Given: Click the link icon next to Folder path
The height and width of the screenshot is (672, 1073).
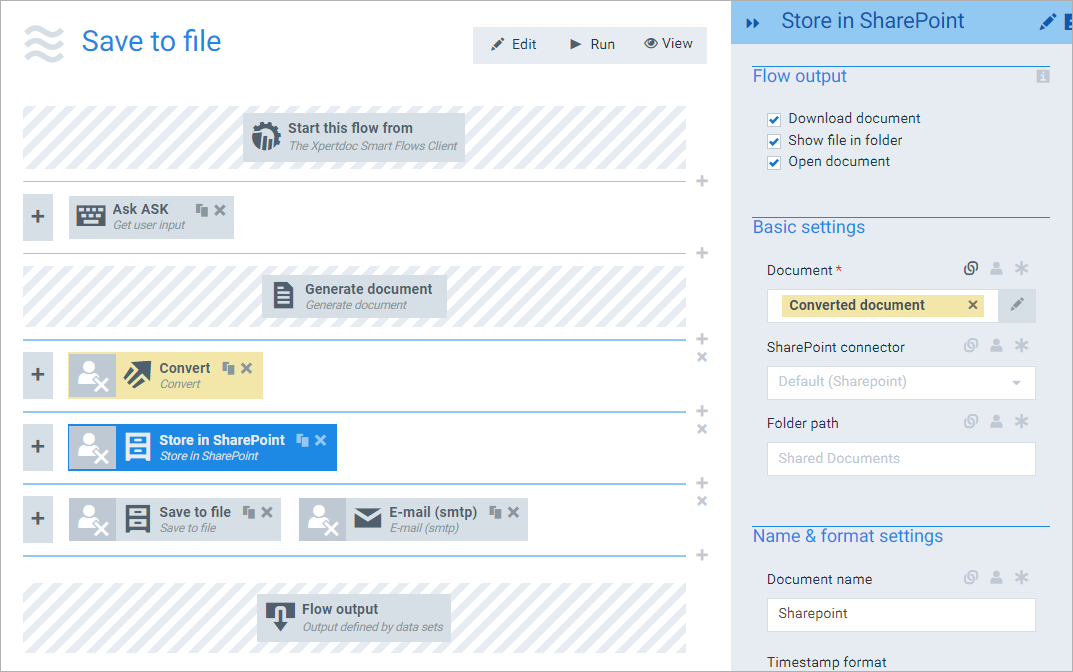Looking at the screenshot, I should coord(970,422).
